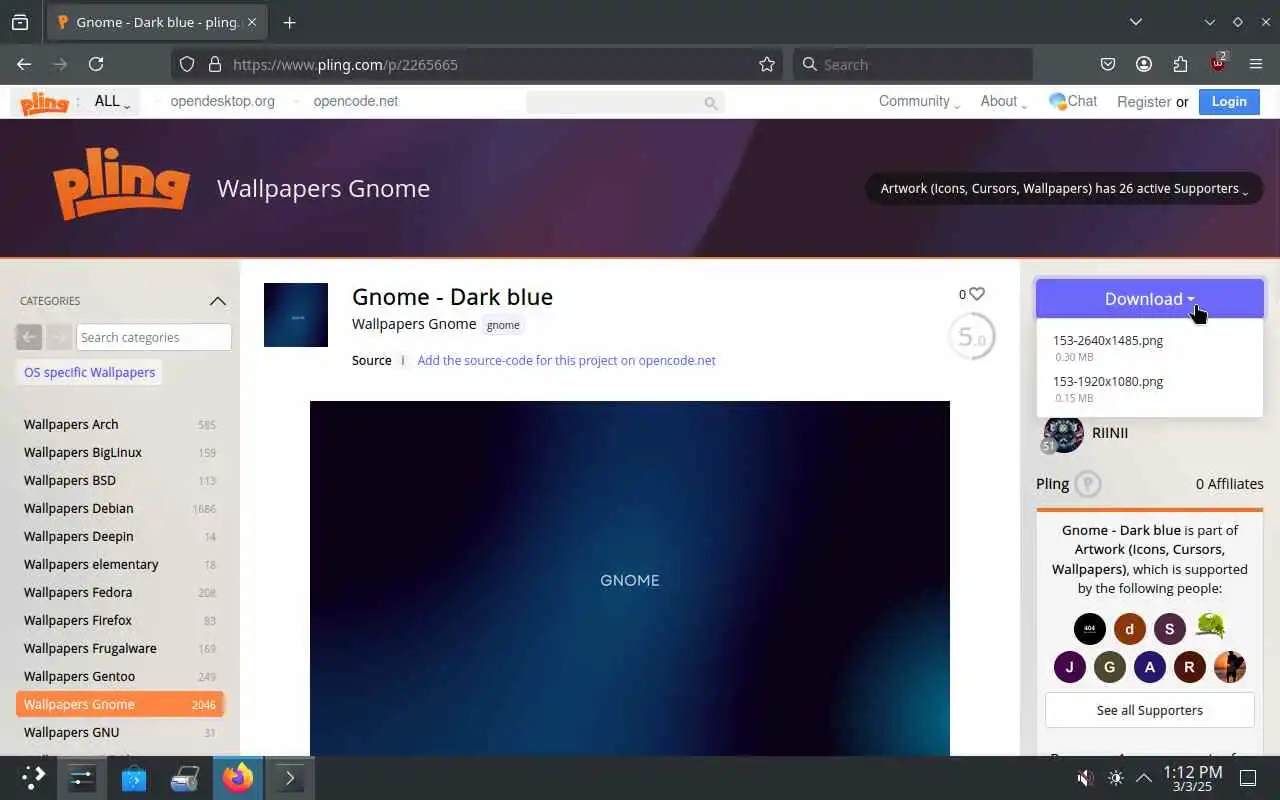The height and width of the screenshot is (800, 1280).
Task: Focus the Firefox Search box
Action: point(913,64)
